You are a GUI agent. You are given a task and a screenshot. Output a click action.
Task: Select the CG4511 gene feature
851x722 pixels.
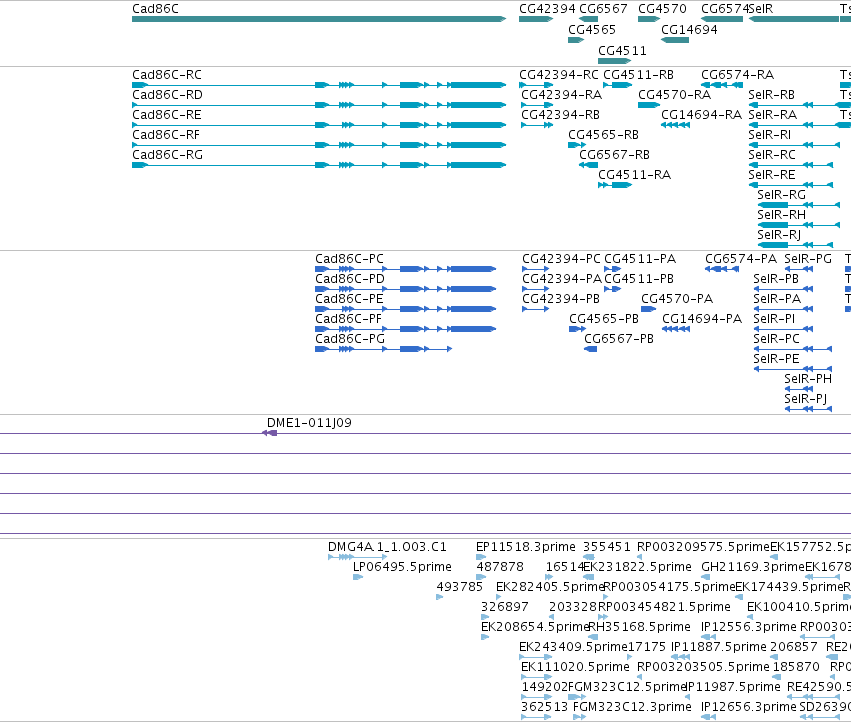point(614,61)
